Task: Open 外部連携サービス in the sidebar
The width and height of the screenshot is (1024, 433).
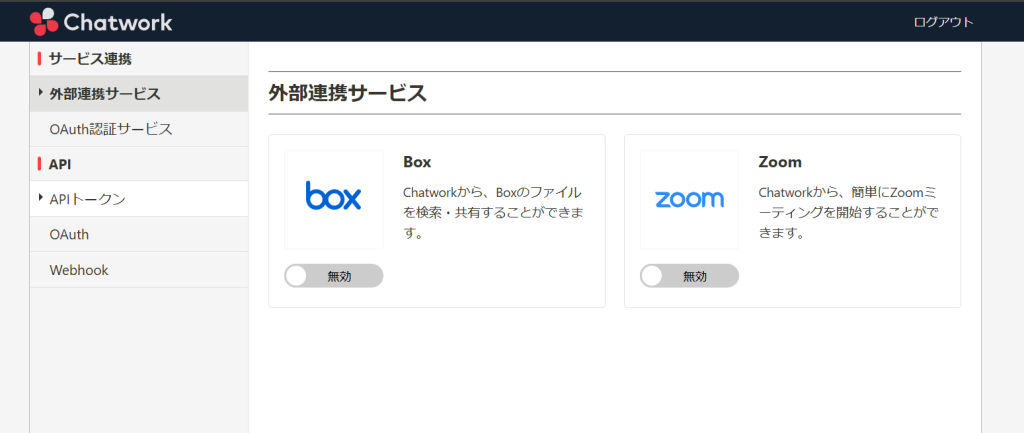Action: click(104, 94)
